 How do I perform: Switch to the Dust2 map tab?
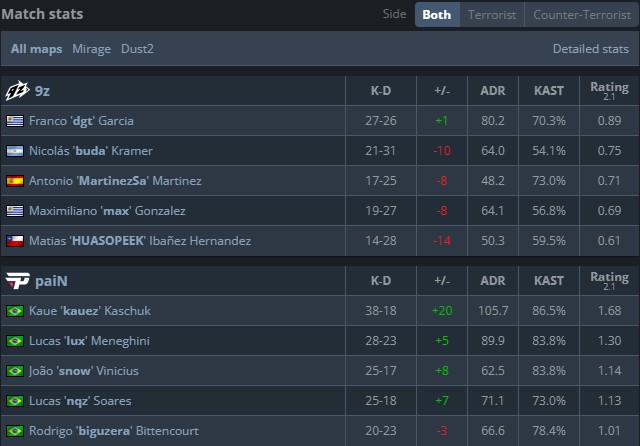click(137, 48)
